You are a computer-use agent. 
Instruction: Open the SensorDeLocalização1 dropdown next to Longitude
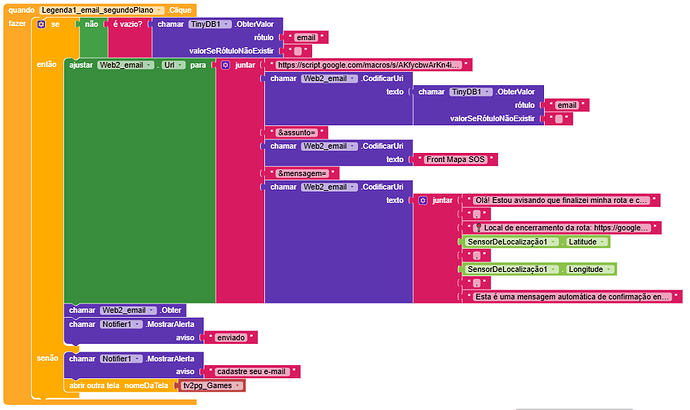(x=512, y=269)
